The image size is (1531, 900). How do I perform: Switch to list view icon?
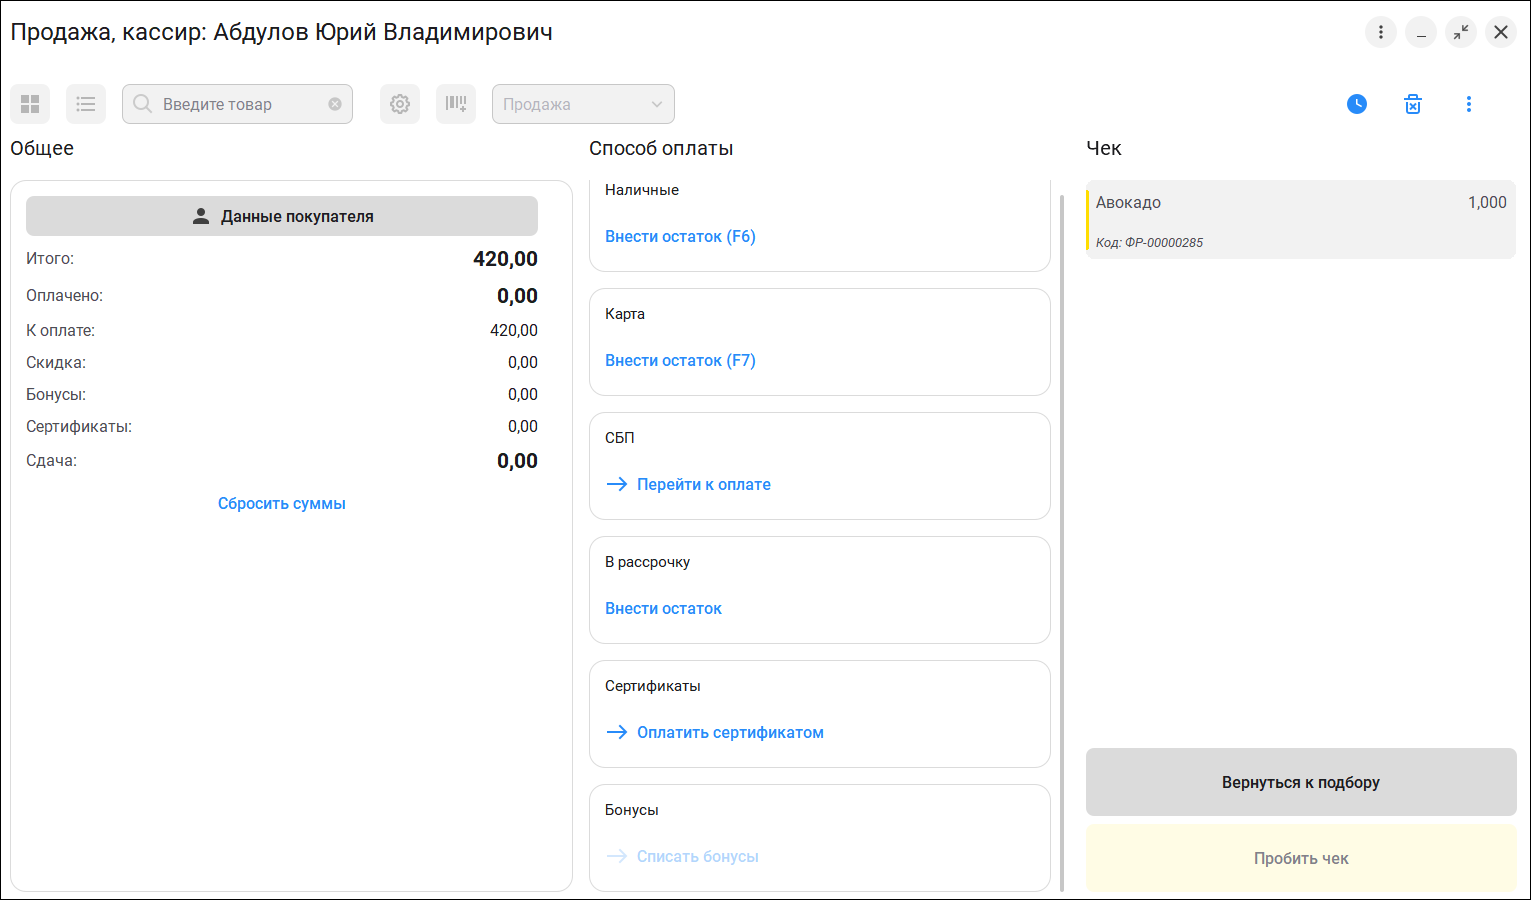point(86,104)
